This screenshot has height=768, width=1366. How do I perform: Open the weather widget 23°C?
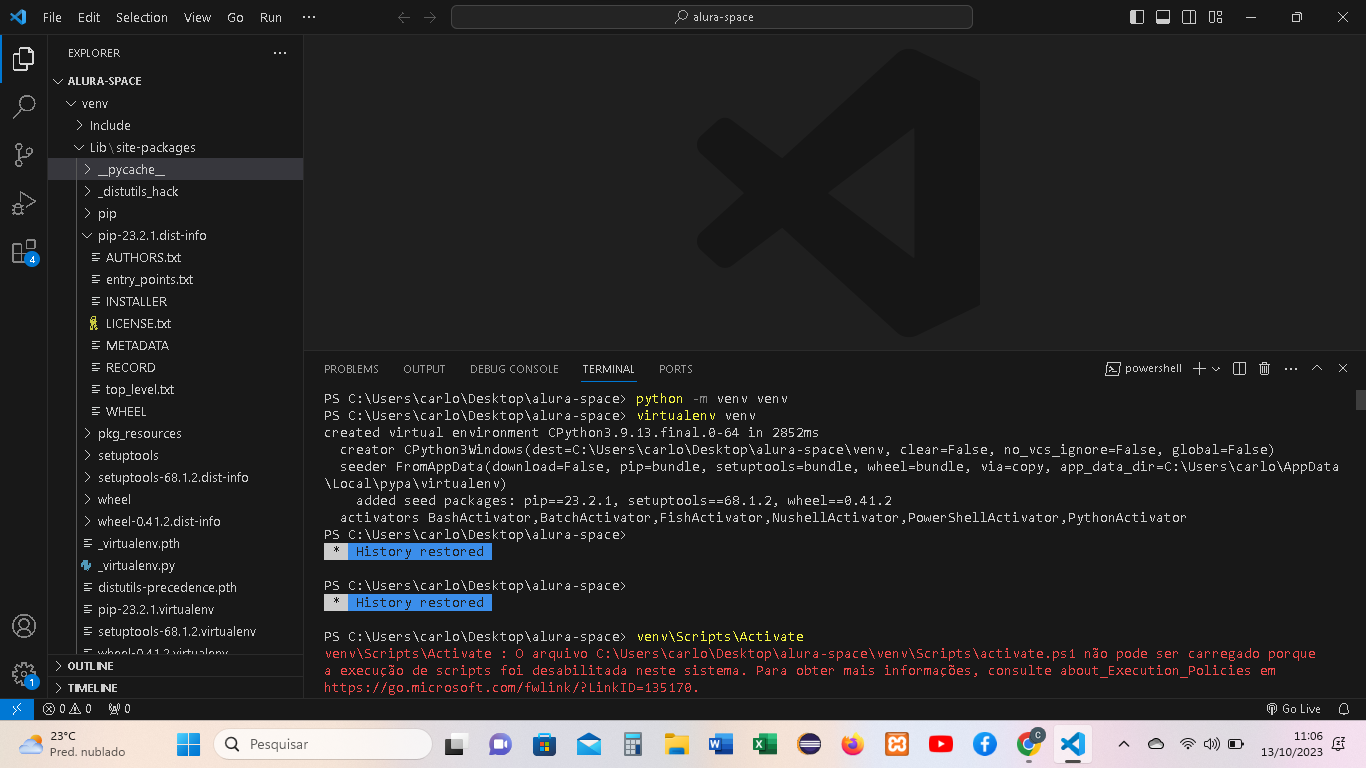pos(72,744)
